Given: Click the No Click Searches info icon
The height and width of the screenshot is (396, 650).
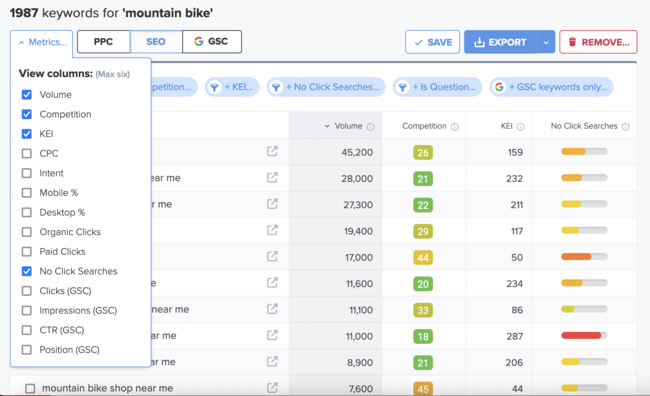Looking at the screenshot, I should point(626,127).
